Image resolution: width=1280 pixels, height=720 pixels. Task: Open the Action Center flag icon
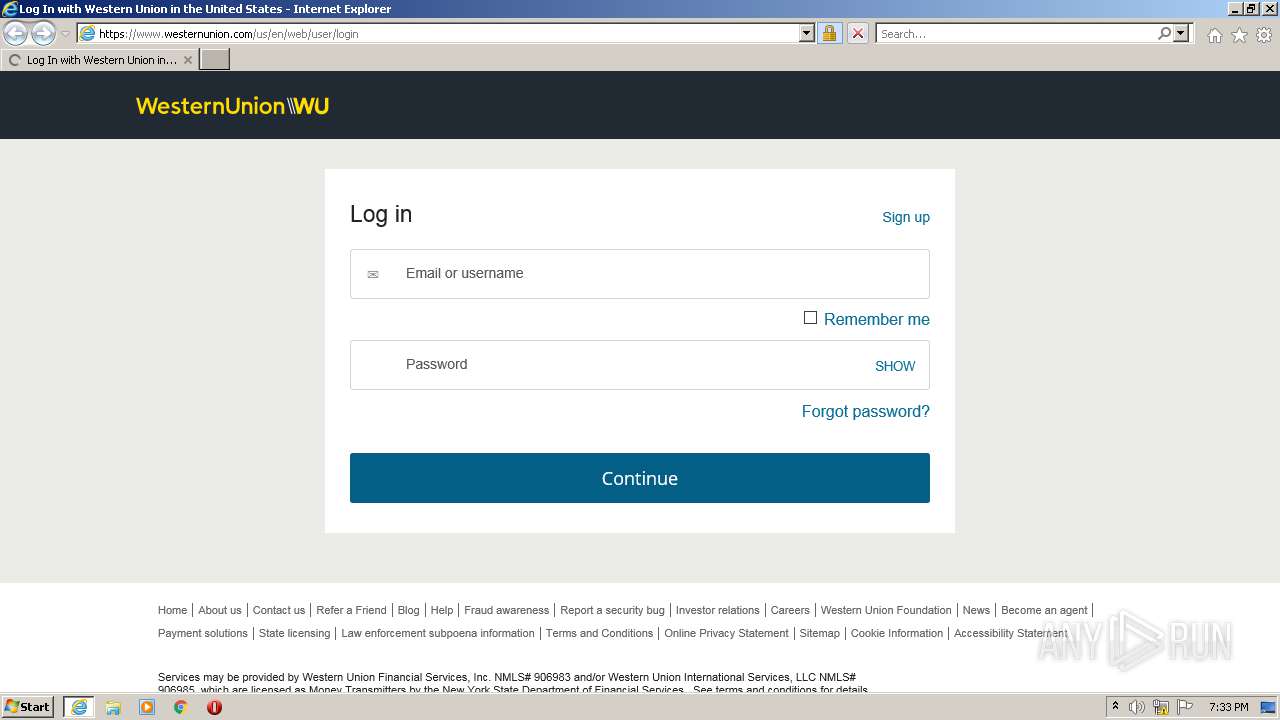[1185, 707]
